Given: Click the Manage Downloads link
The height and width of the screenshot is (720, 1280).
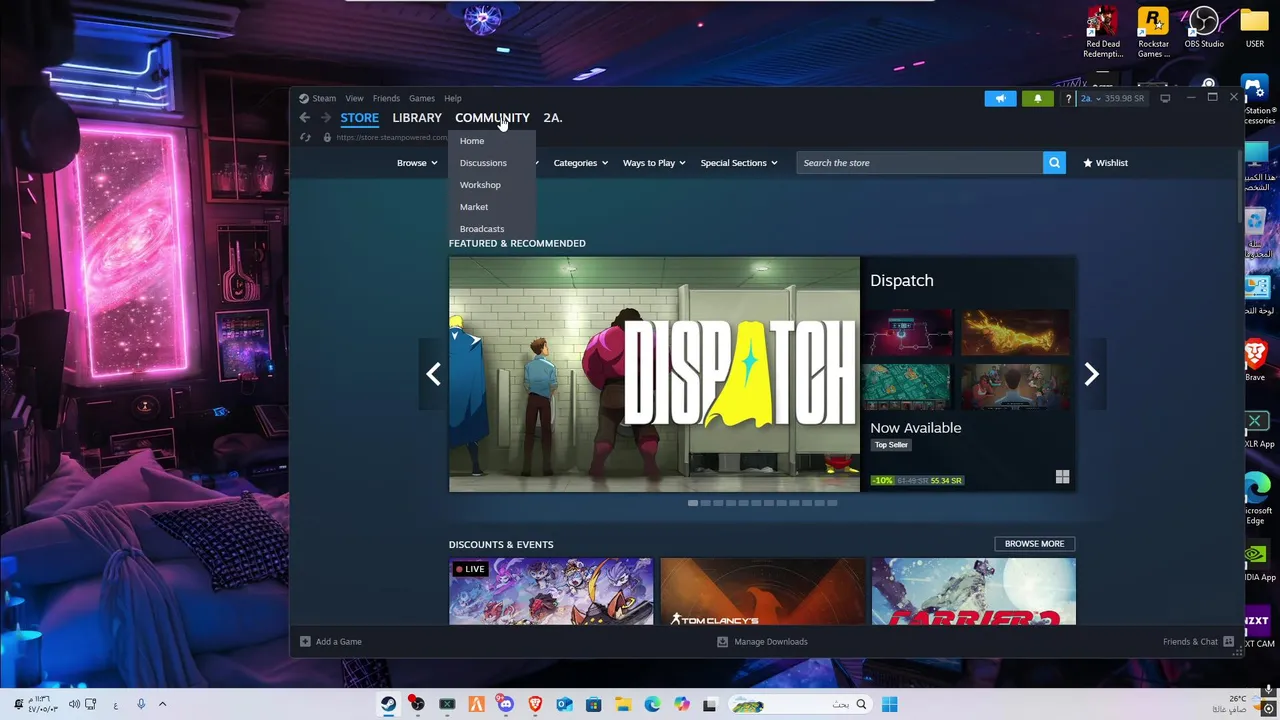Looking at the screenshot, I should [x=770, y=642].
